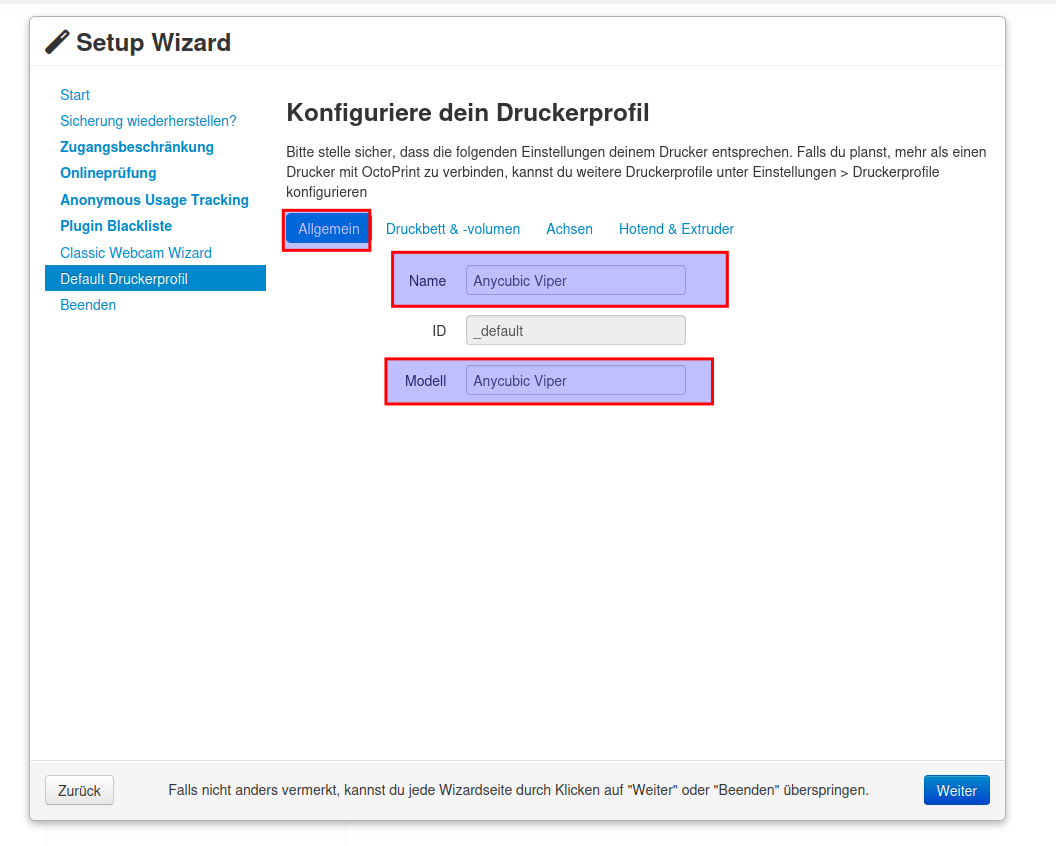Image resolution: width=1056 pixels, height=846 pixels.
Task: Open the Anonymous Usage Tracking step
Action: (x=154, y=200)
